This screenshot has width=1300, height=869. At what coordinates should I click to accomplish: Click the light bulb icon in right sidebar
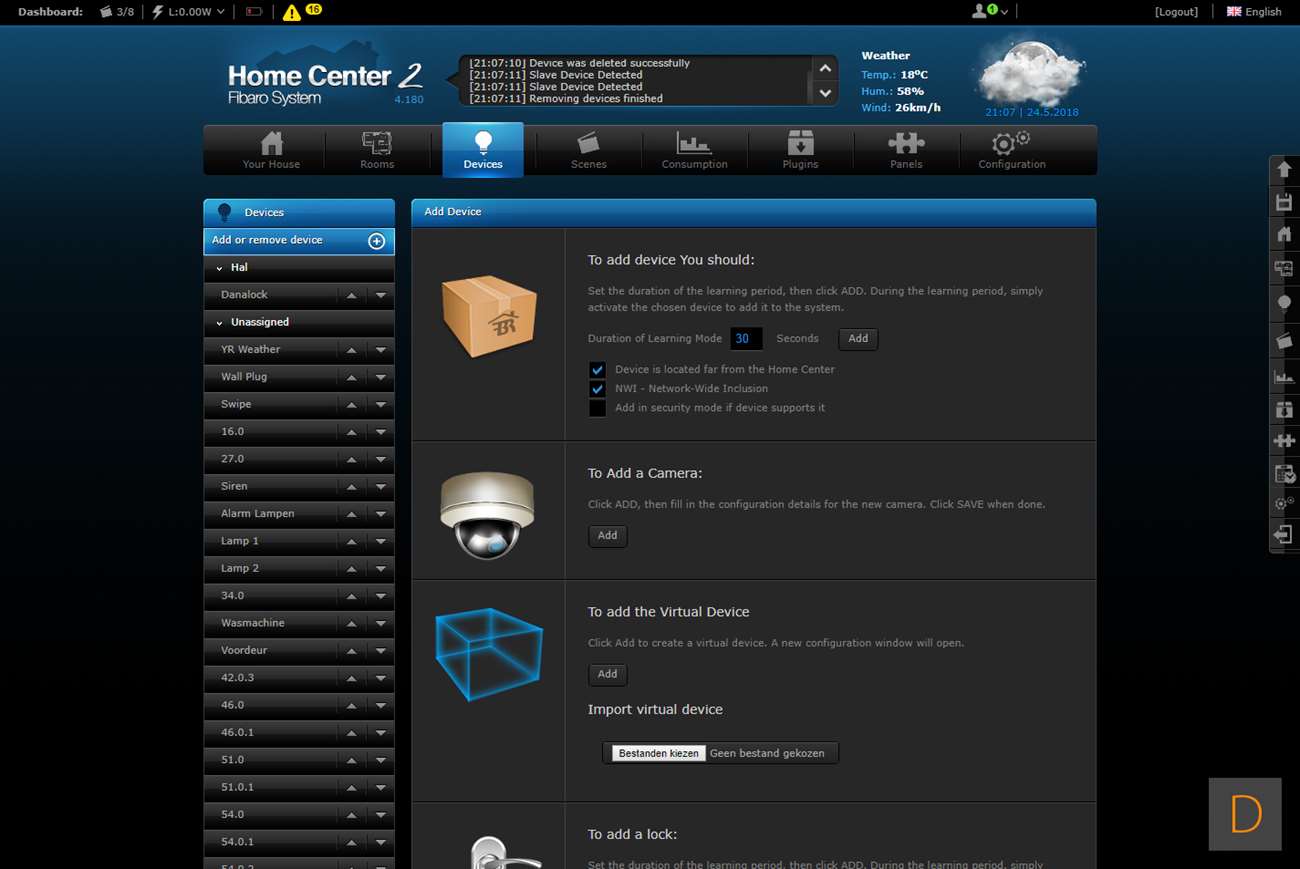[1284, 303]
